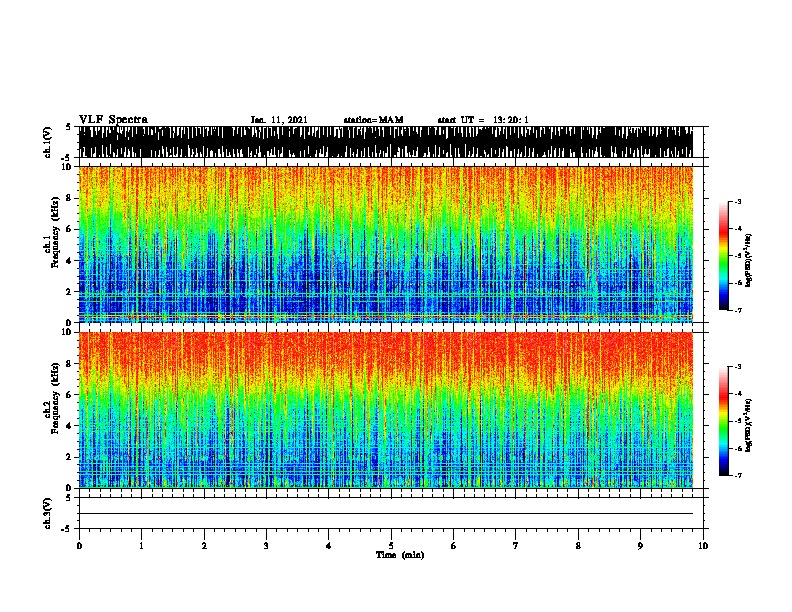Click time axis tick label "6"
The height and width of the screenshot is (612, 792).
454,546
